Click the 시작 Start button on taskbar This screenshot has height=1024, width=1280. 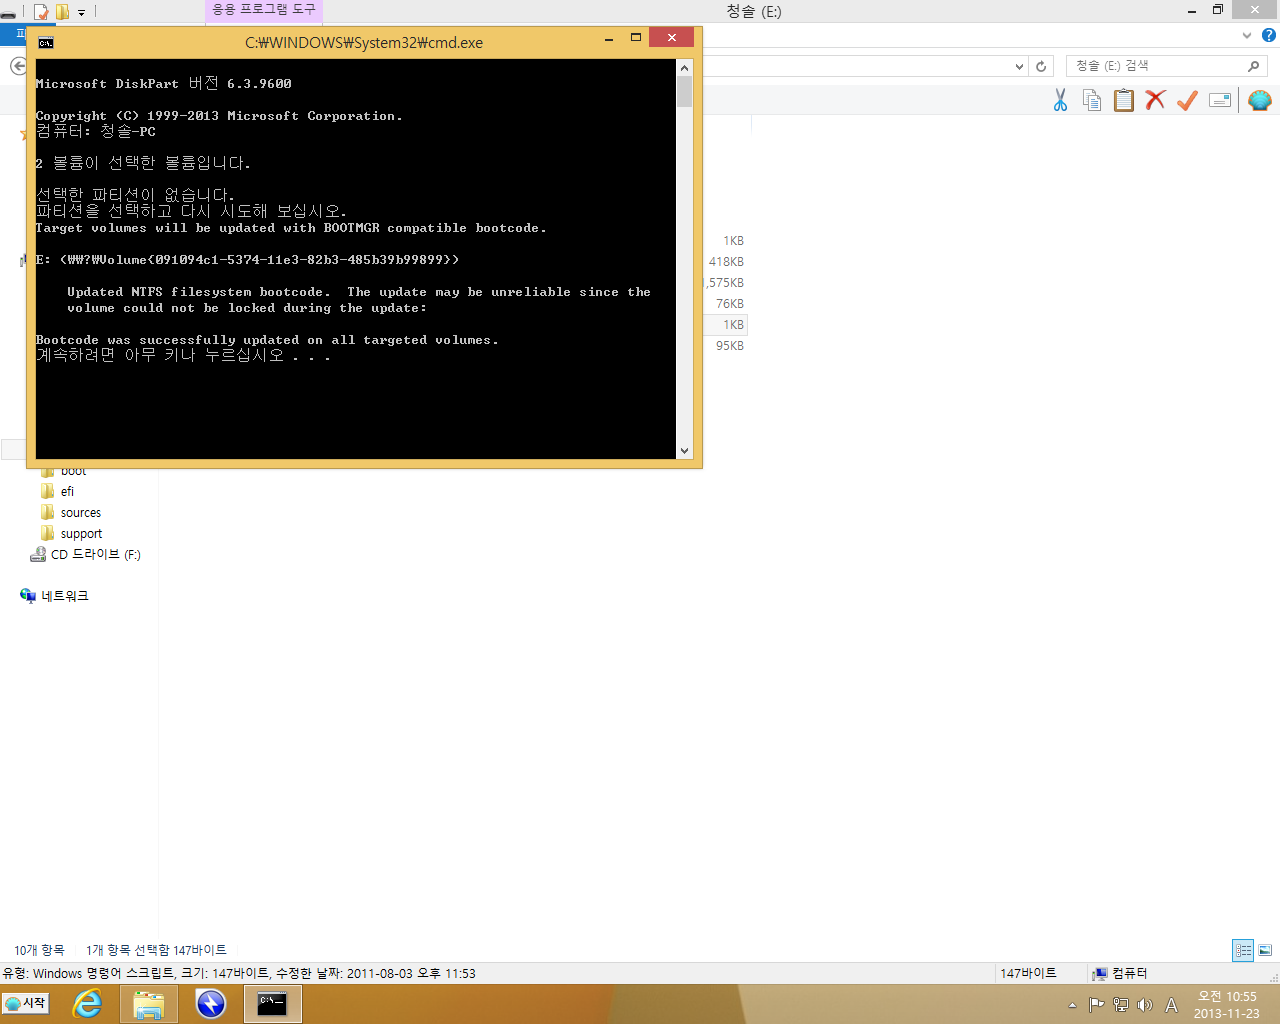pyautogui.click(x=26, y=1004)
